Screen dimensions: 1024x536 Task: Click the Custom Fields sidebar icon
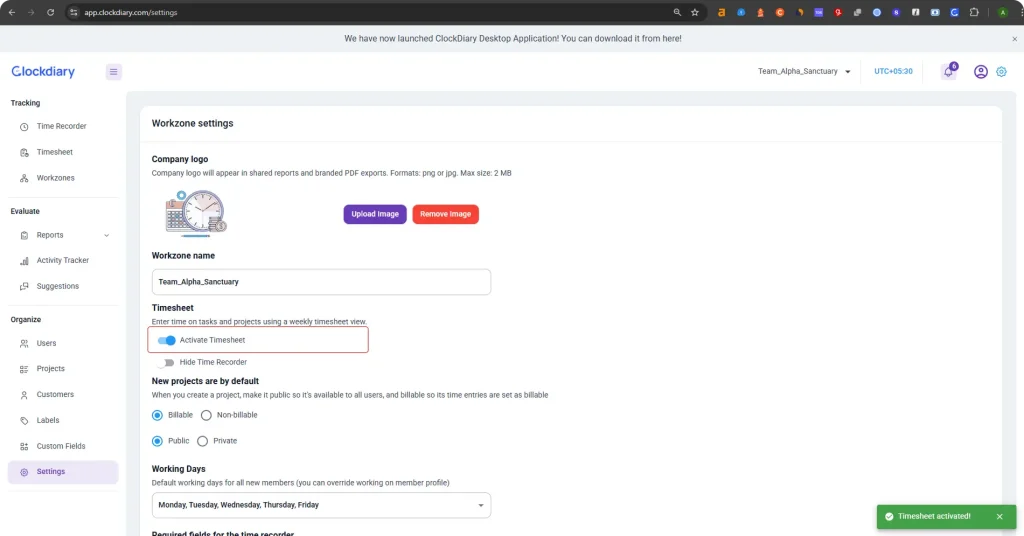(24, 447)
